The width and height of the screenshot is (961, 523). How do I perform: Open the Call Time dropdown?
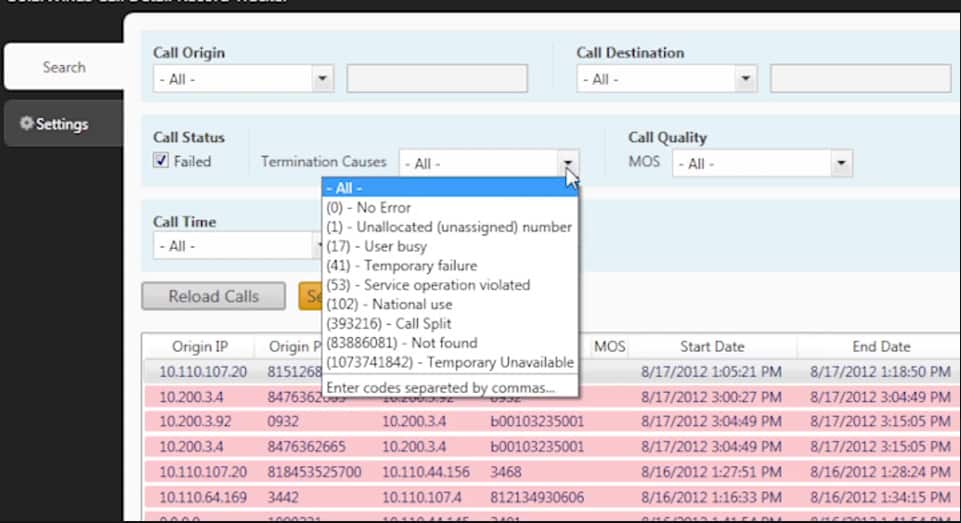click(x=239, y=246)
